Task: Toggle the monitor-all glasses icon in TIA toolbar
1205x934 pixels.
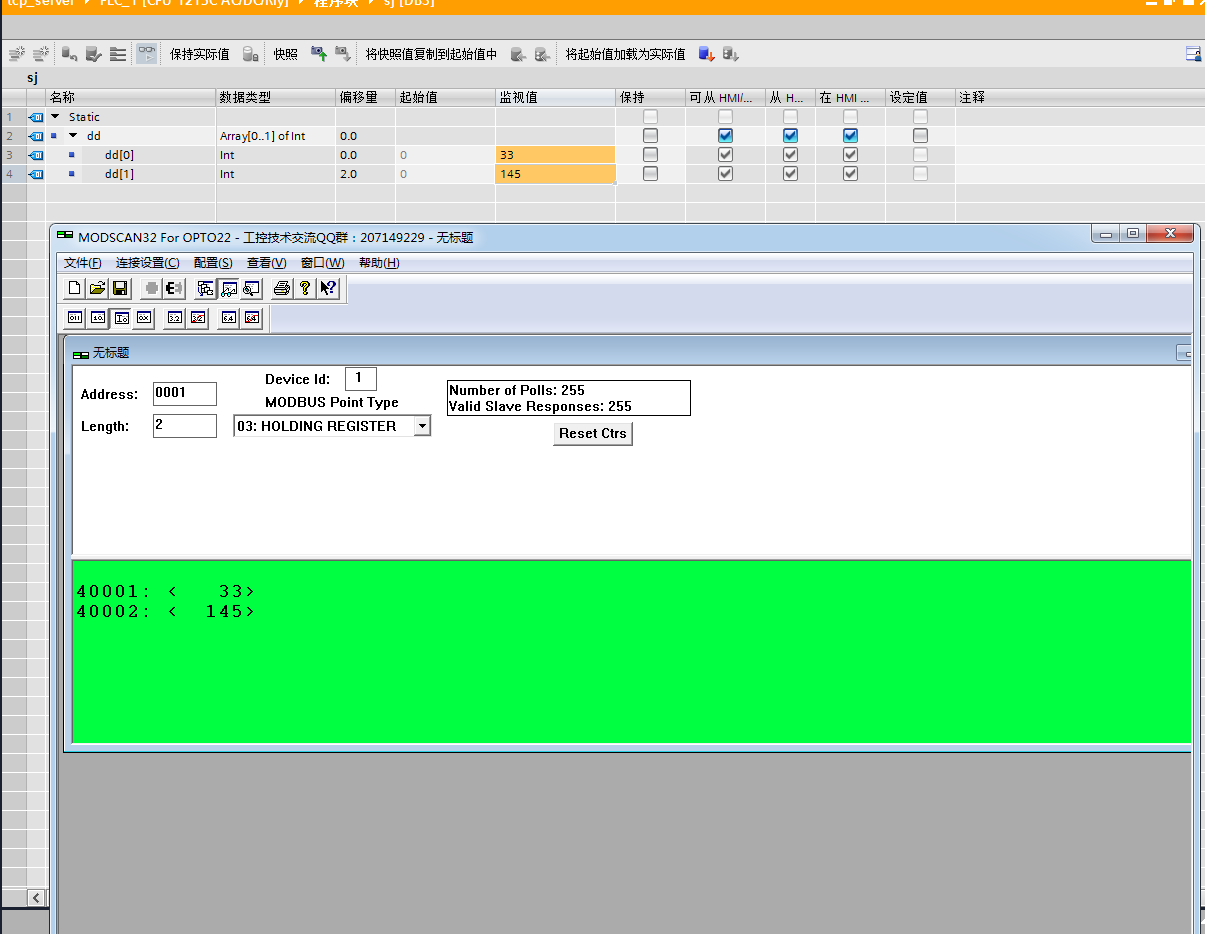Action: [146, 54]
